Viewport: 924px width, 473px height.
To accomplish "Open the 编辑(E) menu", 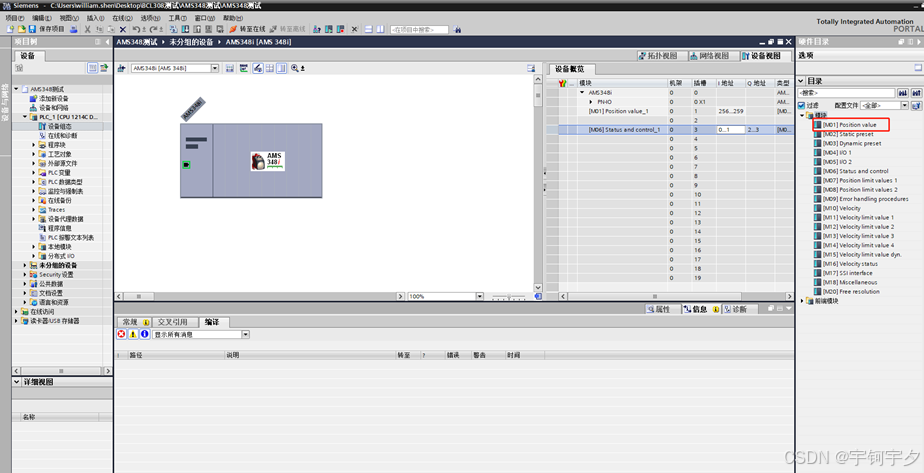I will click(x=42, y=18).
